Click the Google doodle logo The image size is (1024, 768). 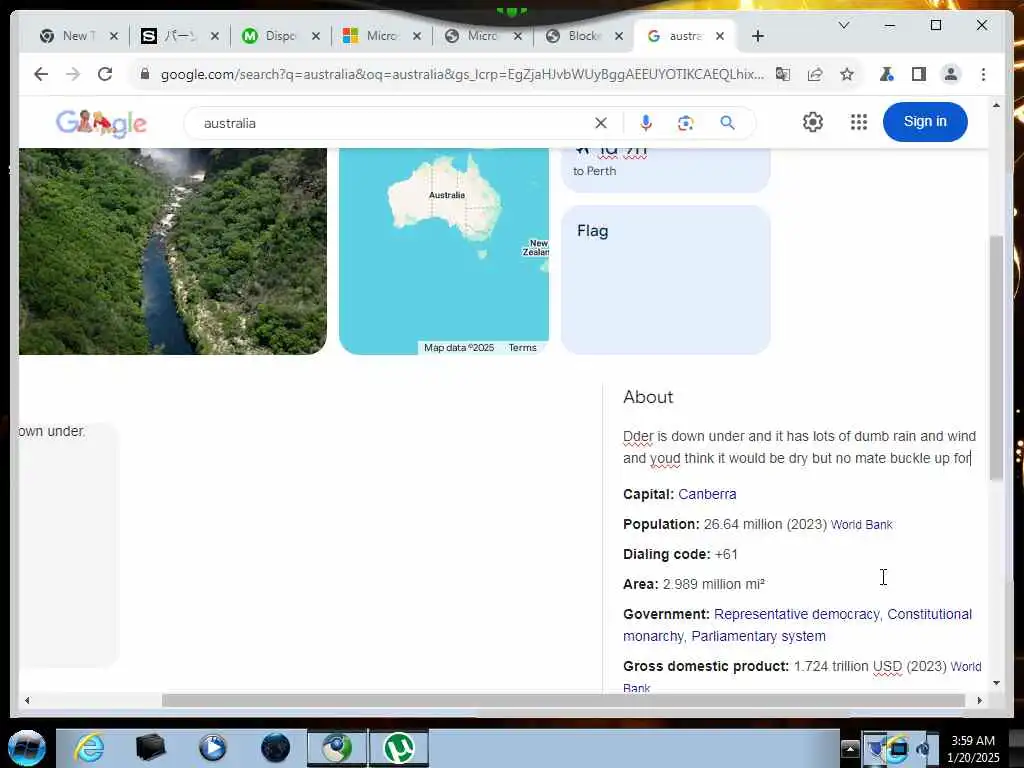(101, 123)
